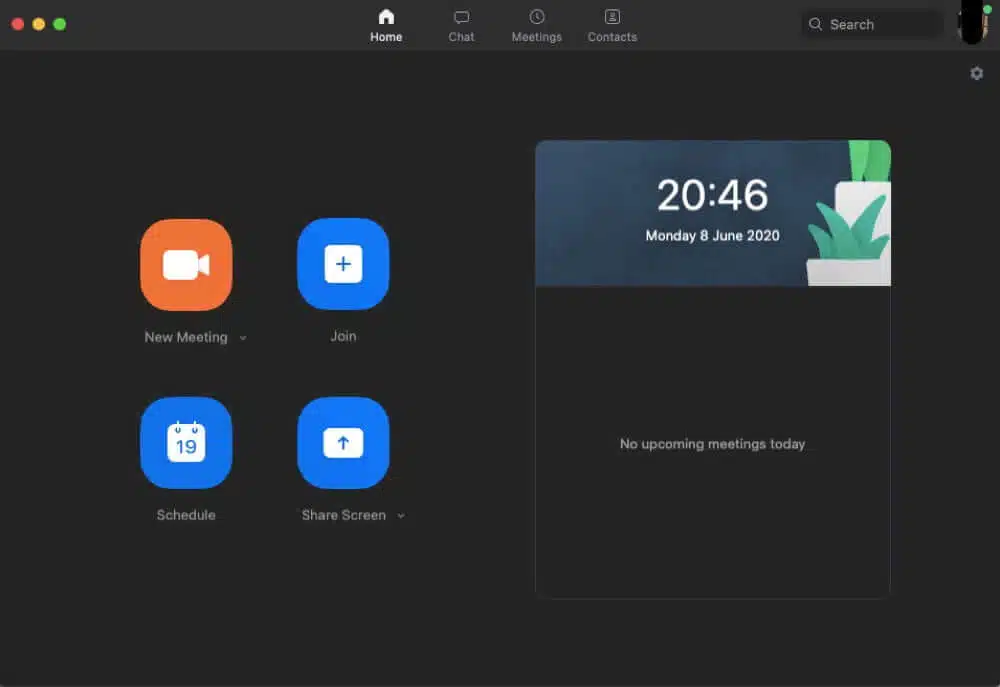Image resolution: width=1000 pixels, height=687 pixels.
Task: Open Zoom settings with the gear icon
Action: [x=977, y=73]
